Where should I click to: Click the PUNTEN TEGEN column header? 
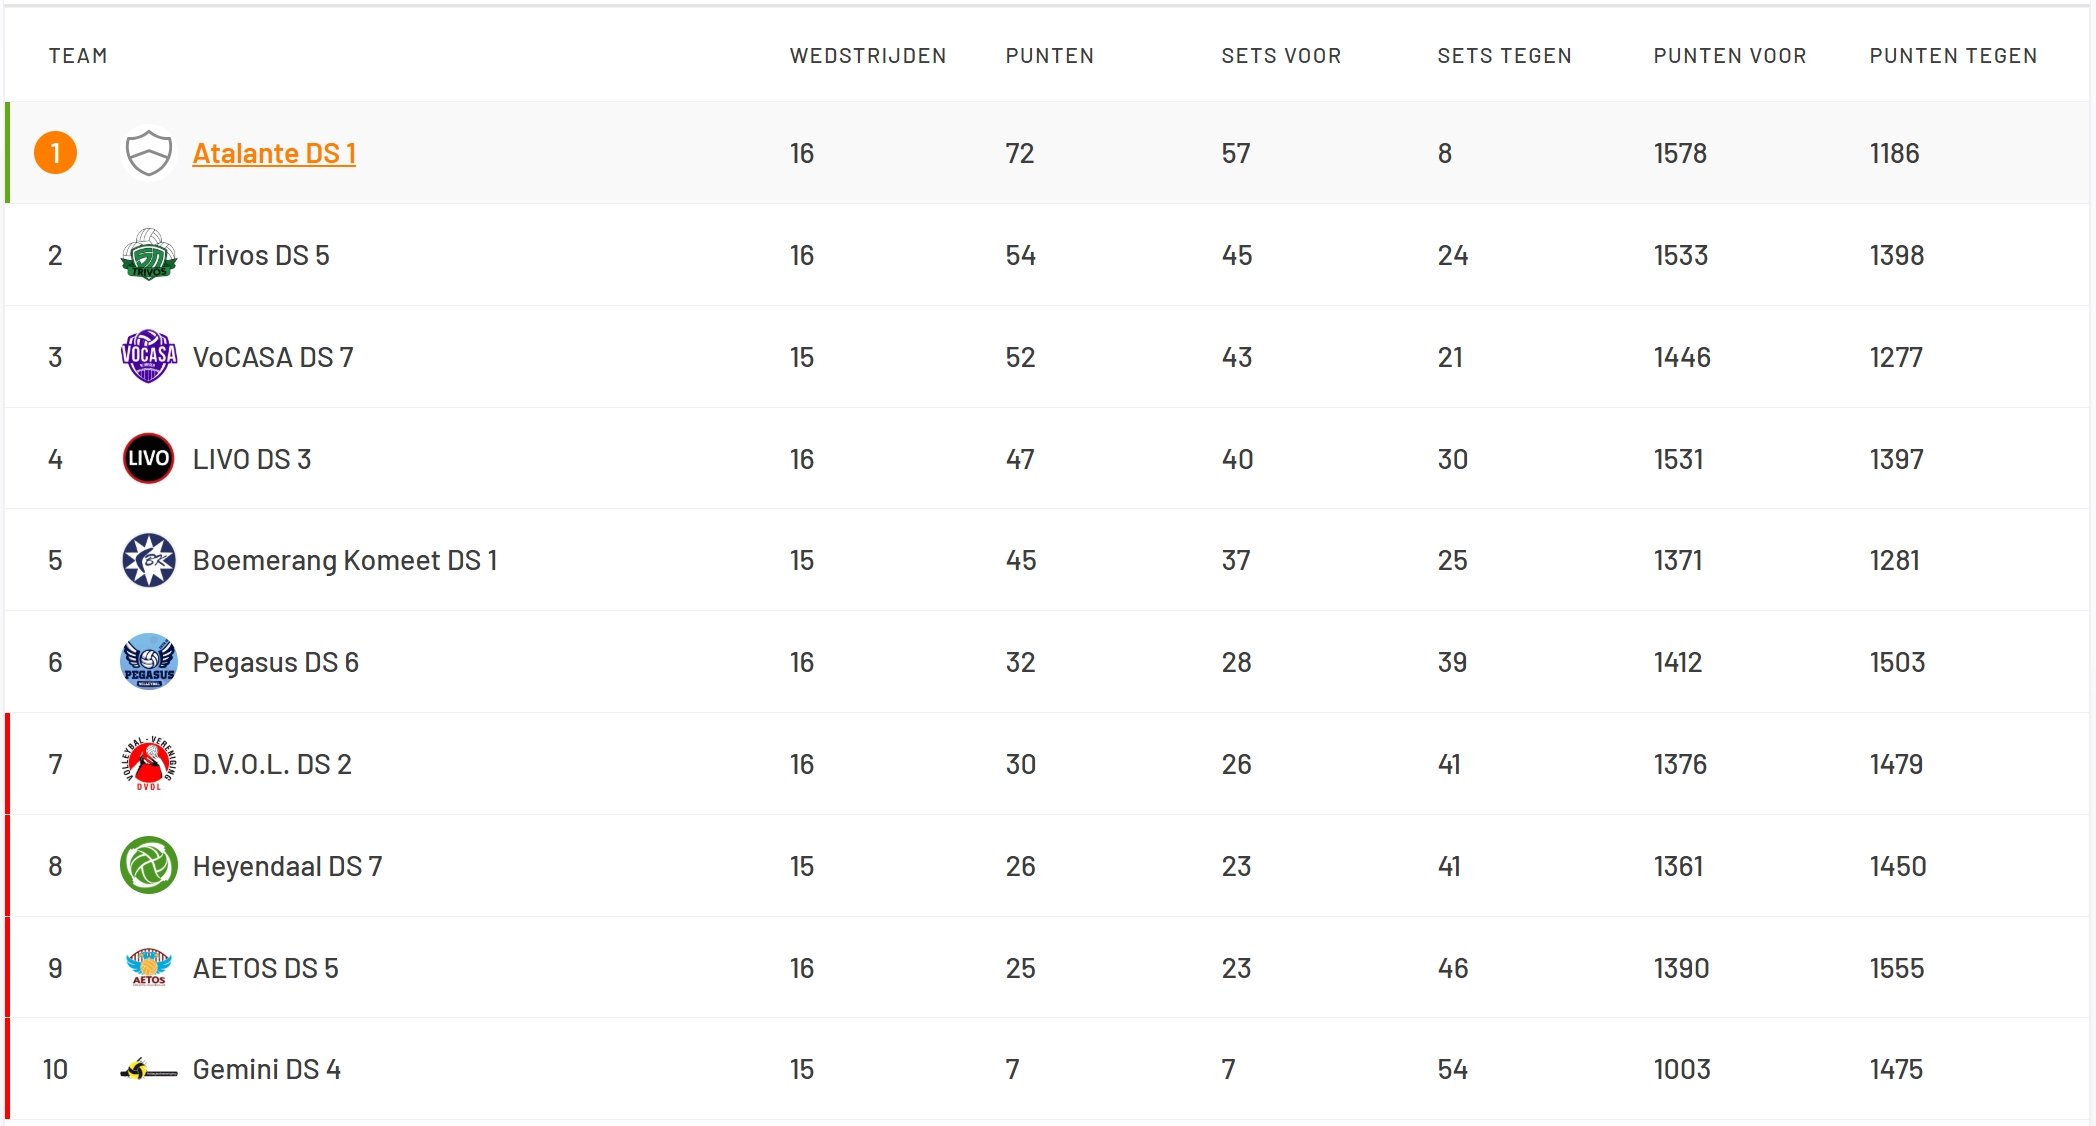pyautogui.click(x=1953, y=56)
